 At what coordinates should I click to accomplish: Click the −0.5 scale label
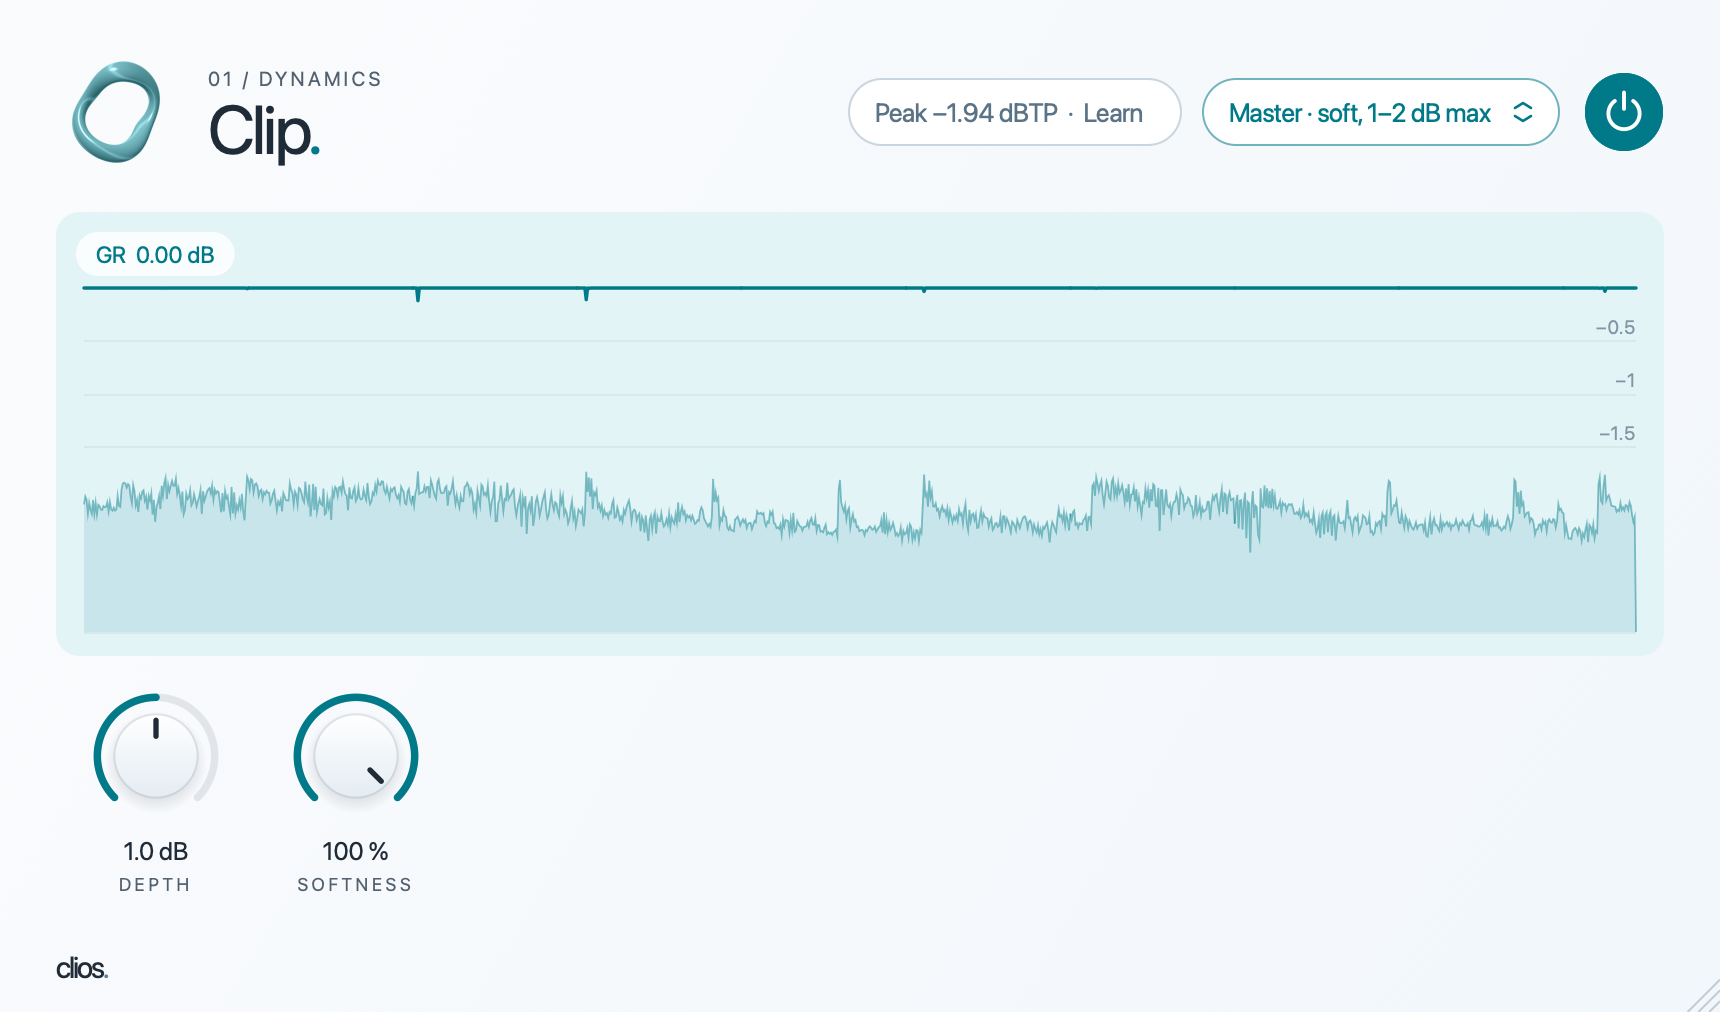point(1615,327)
